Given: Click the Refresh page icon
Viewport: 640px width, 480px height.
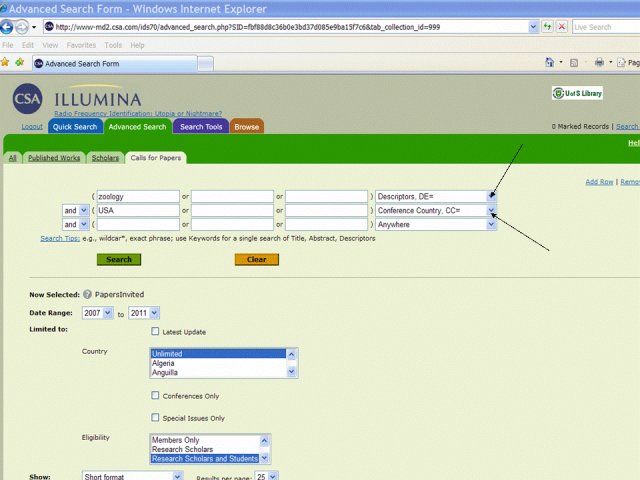Looking at the screenshot, I should (x=547, y=27).
